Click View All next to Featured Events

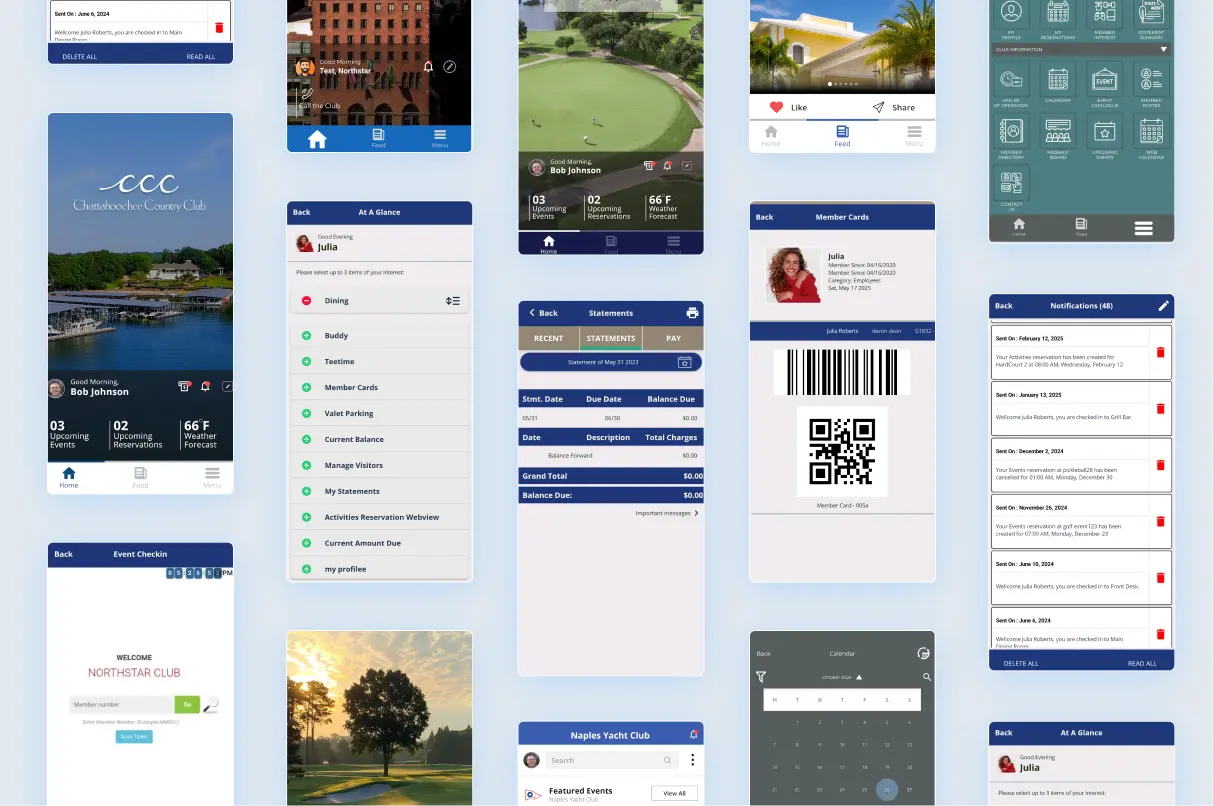(674, 792)
